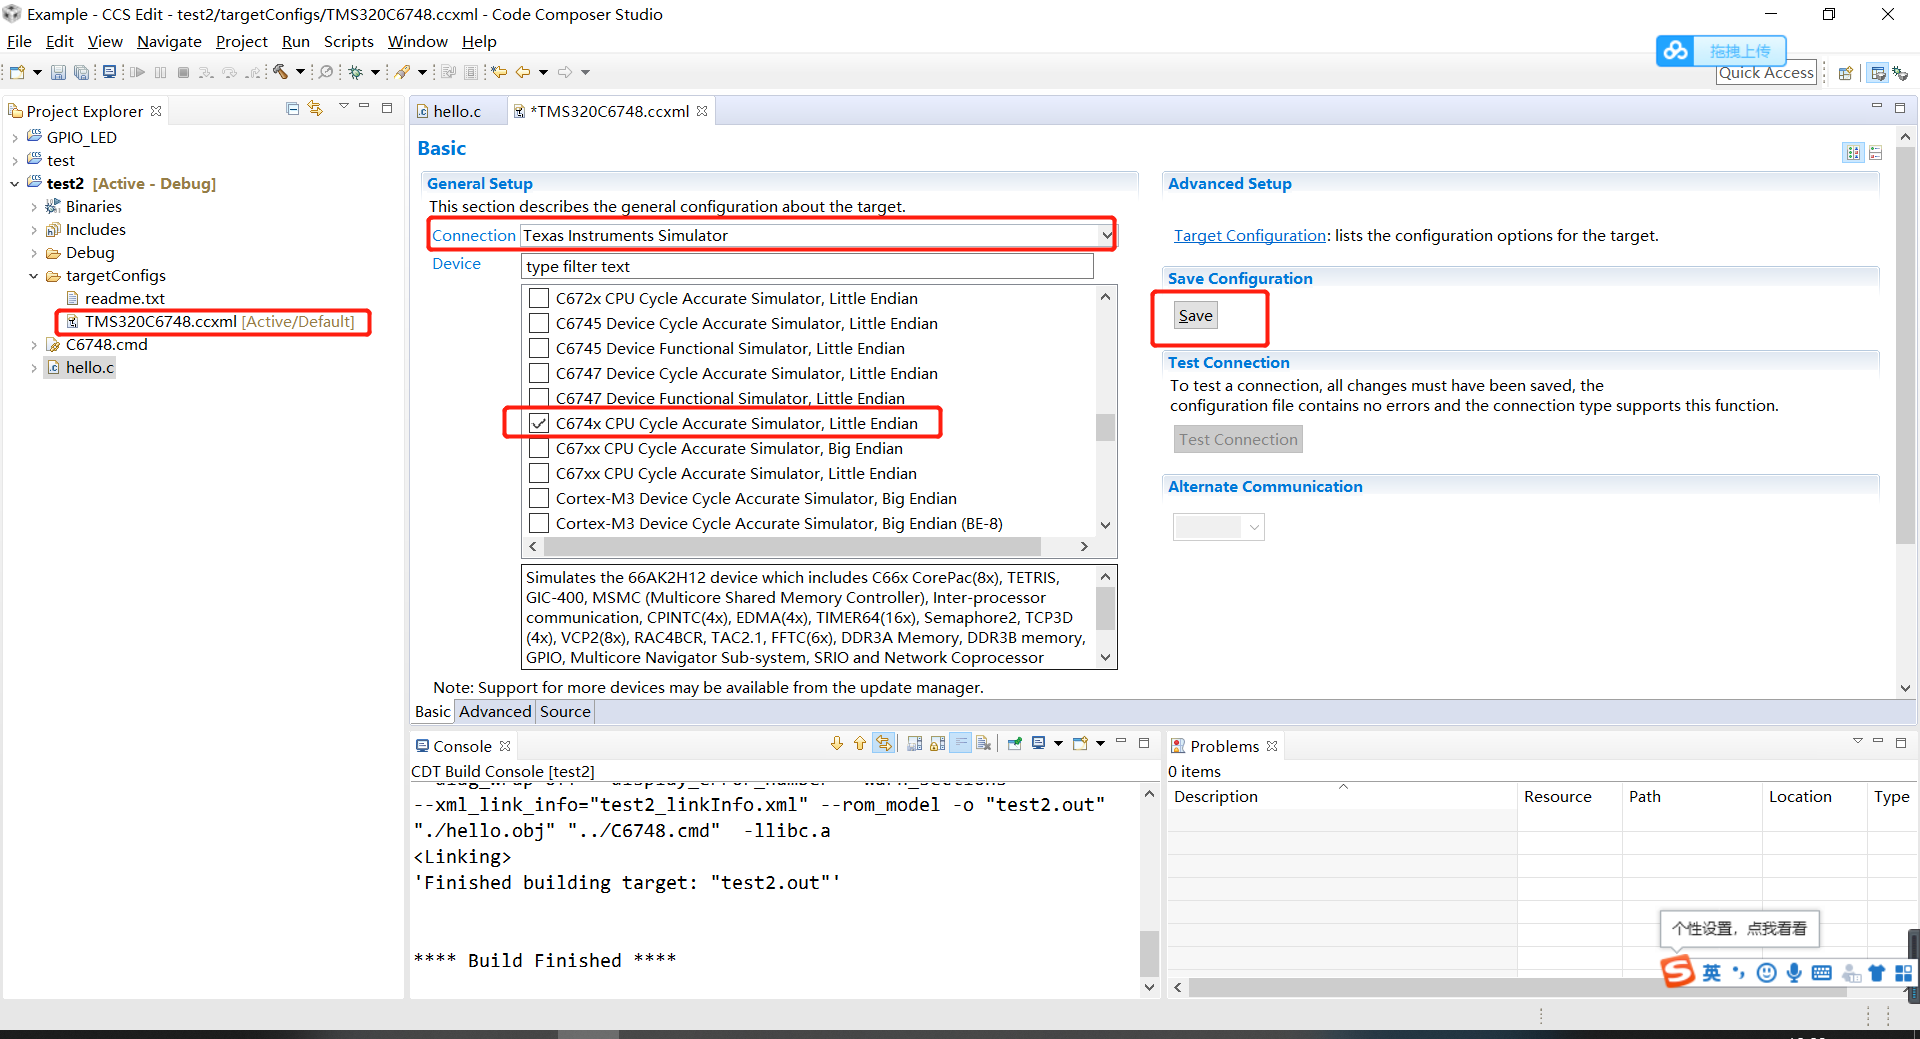Click the Test Connection button
The height and width of the screenshot is (1039, 1920).
[1238, 439]
